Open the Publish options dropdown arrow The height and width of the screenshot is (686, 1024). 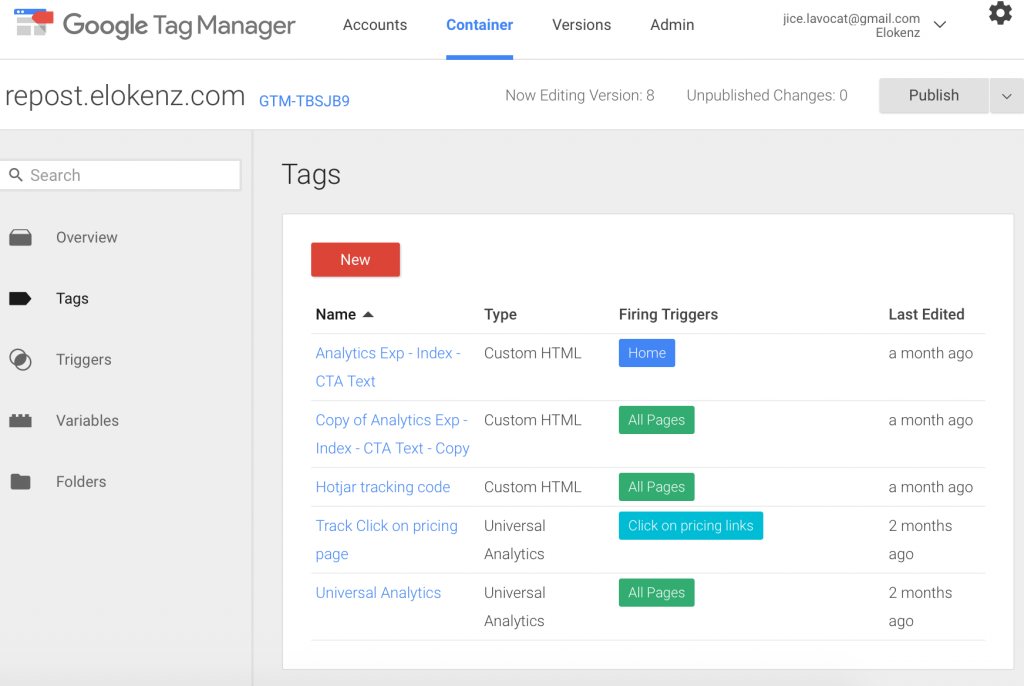pyautogui.click(x=1006, y=96)
